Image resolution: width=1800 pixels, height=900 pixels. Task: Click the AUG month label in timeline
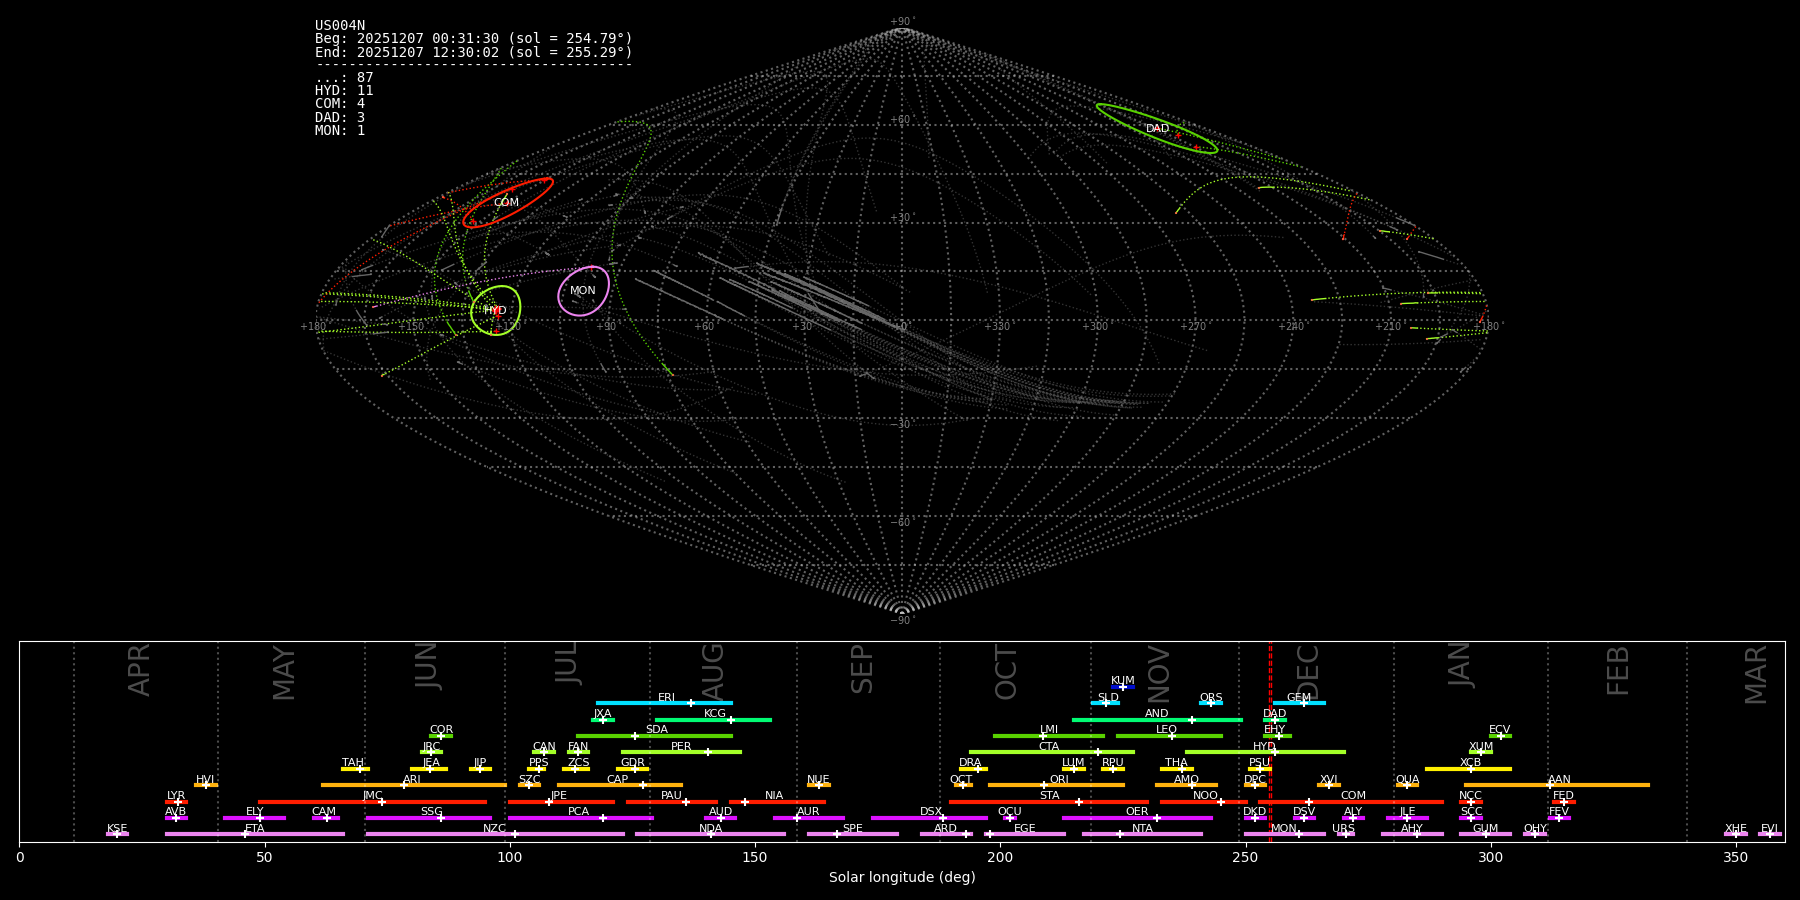coord(713,671)
